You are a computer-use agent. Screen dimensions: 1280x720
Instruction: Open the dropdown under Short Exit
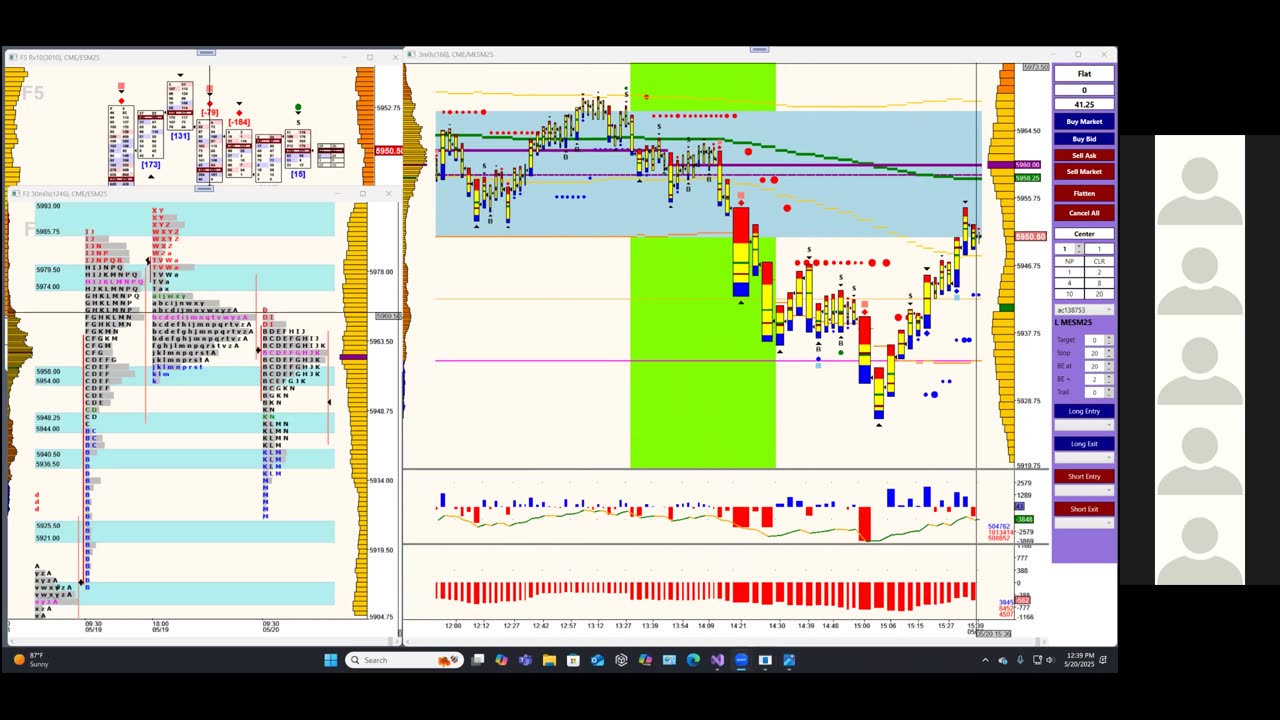(x=1084, y=523)
